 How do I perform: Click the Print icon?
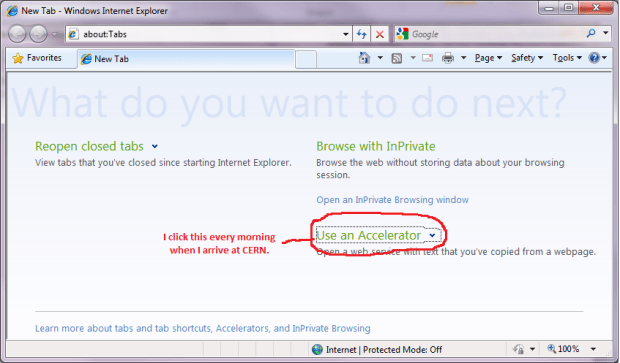tap(448, 58)
